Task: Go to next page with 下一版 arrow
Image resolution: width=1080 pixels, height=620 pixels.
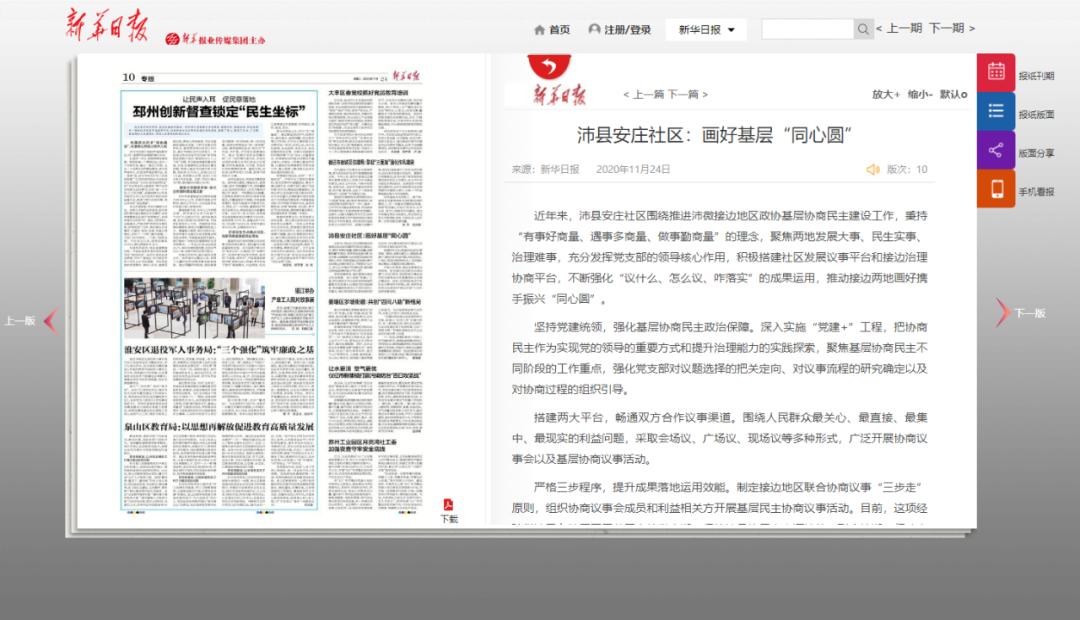Action: pyautogui.click(x=1003, y=313)
